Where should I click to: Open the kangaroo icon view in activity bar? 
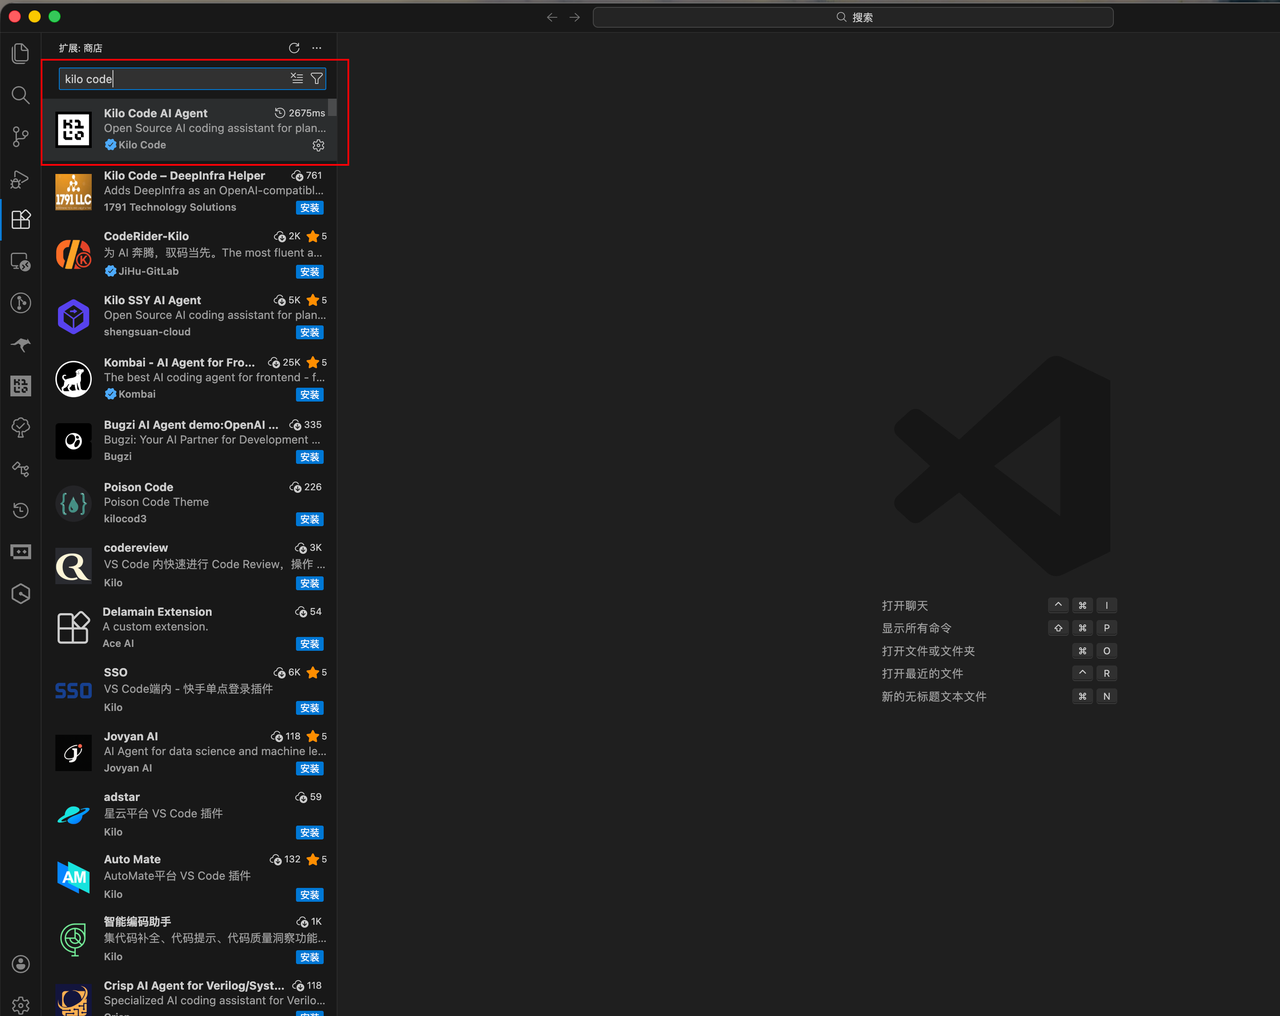point(20,345)
